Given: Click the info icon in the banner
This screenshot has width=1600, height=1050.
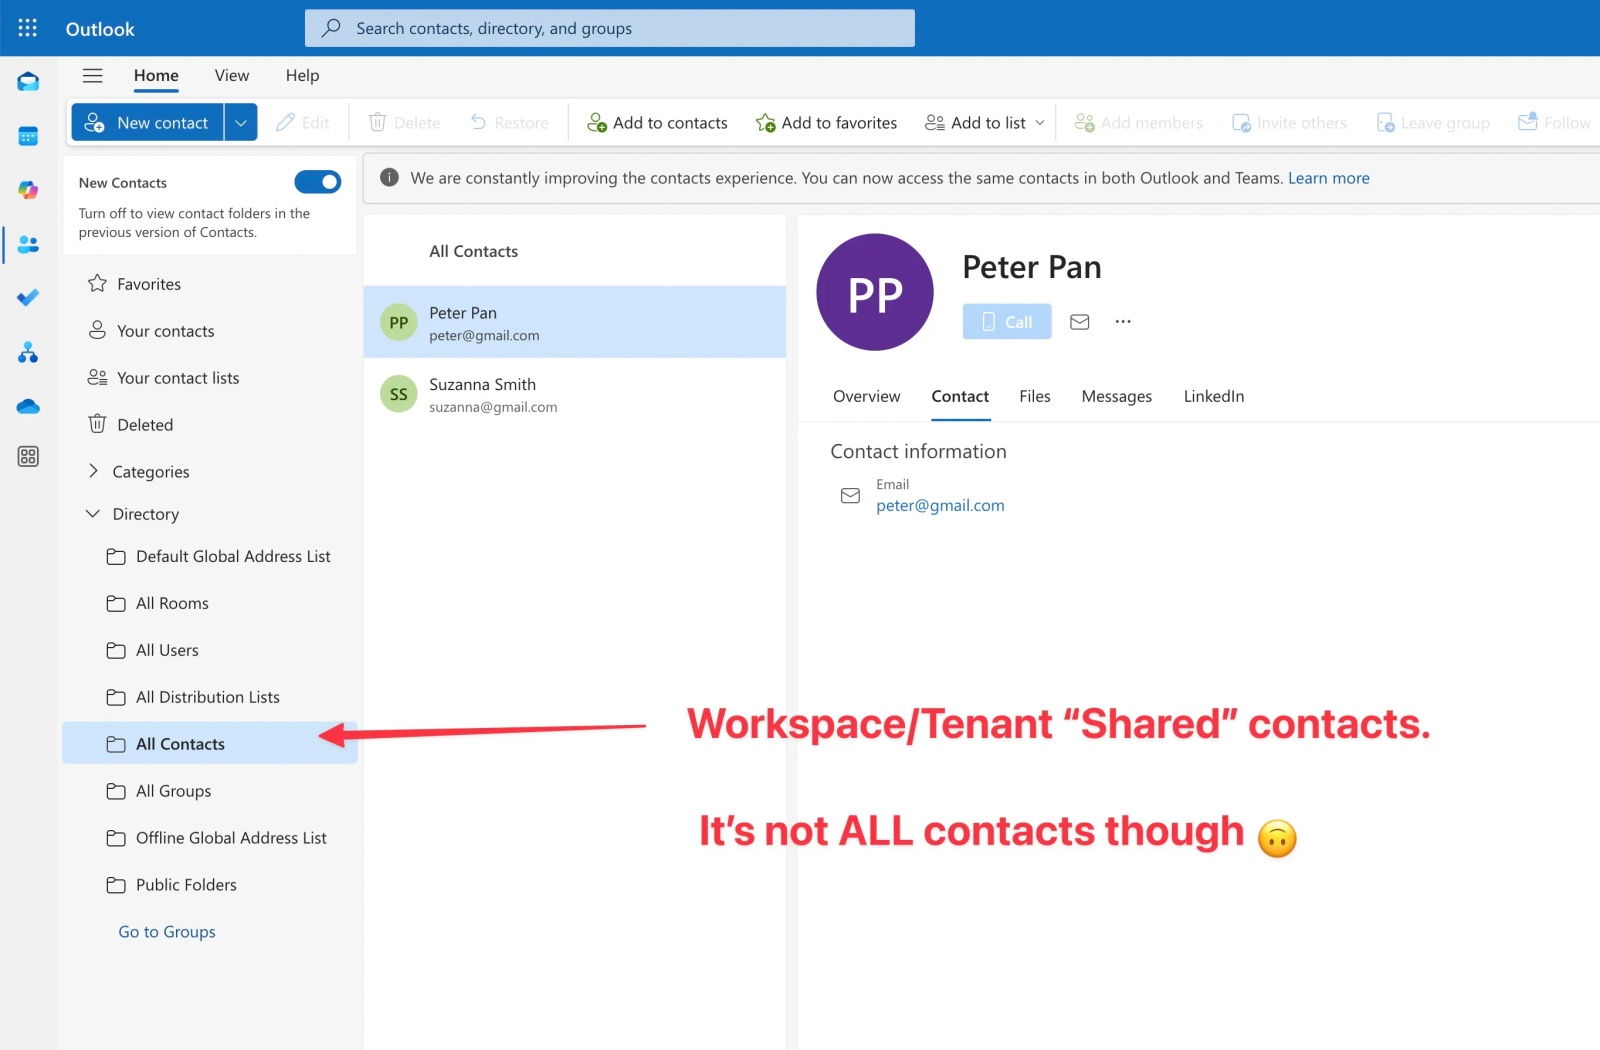Looking at the screenshot, I should point(390,178).
